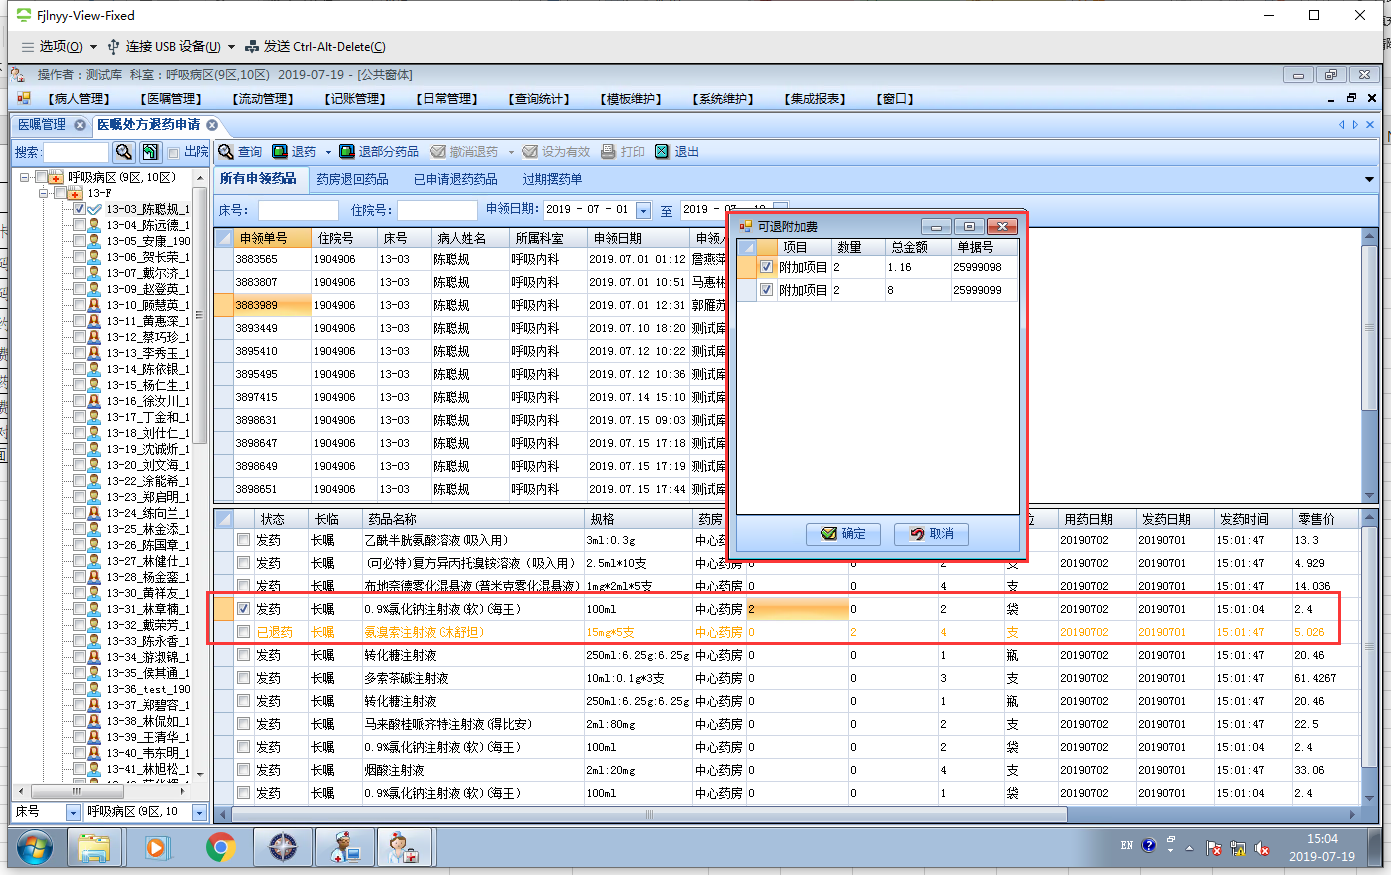This screenshot has height=875, width=1391.
Task: Open the 申领日期 start date dropdown
Action: pos(643,210)
